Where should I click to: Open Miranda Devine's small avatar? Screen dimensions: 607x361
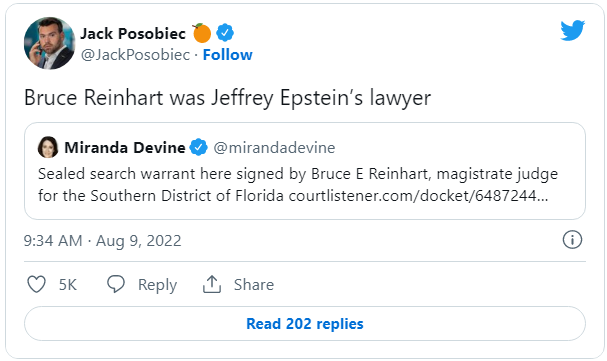48,147
